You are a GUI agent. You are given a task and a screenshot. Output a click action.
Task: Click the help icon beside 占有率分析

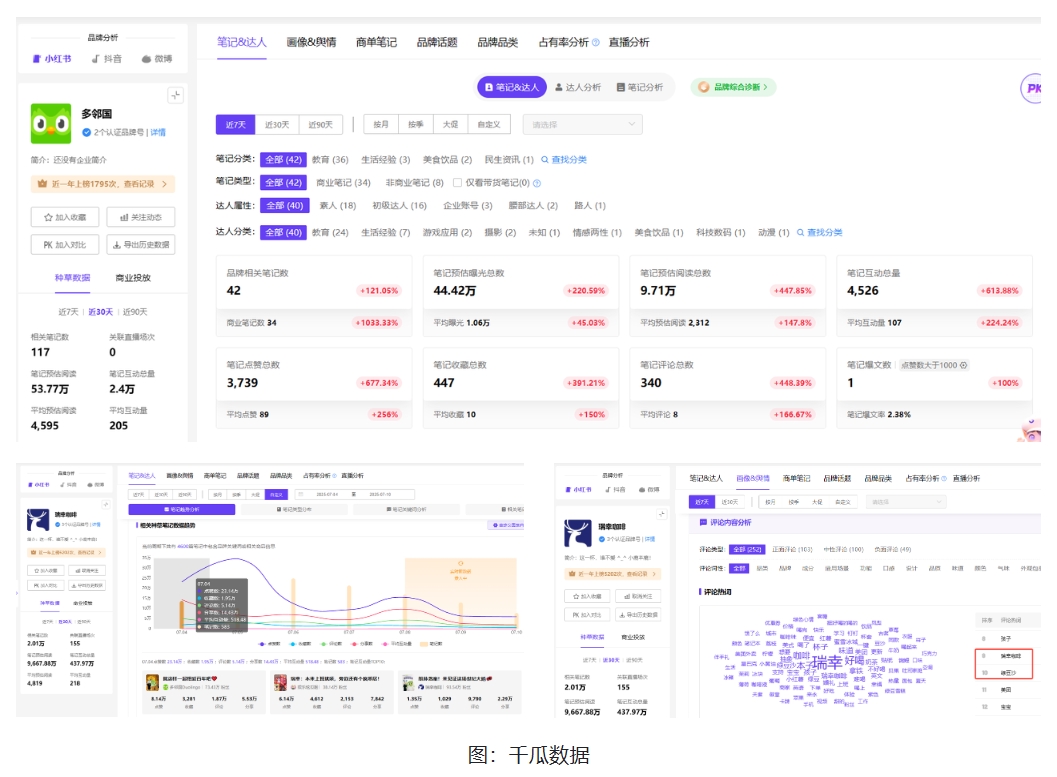click(x=595, y=43)
